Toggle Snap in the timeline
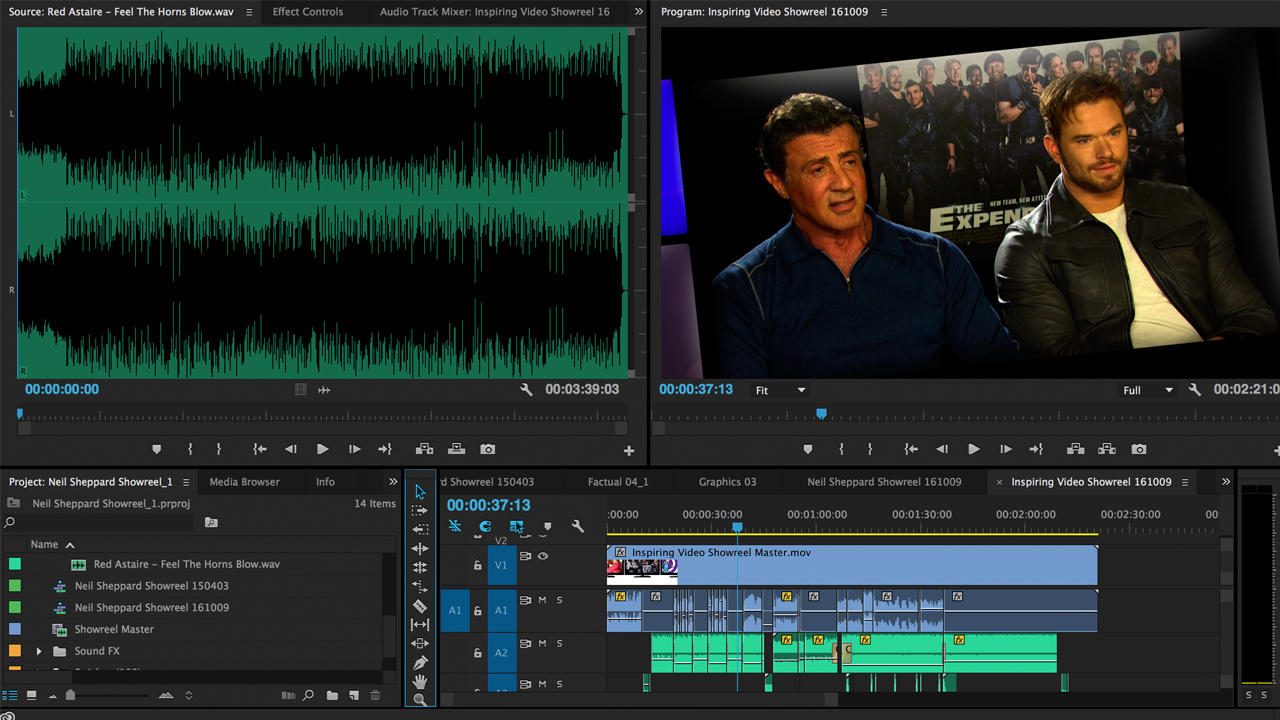 coord(485,526)
